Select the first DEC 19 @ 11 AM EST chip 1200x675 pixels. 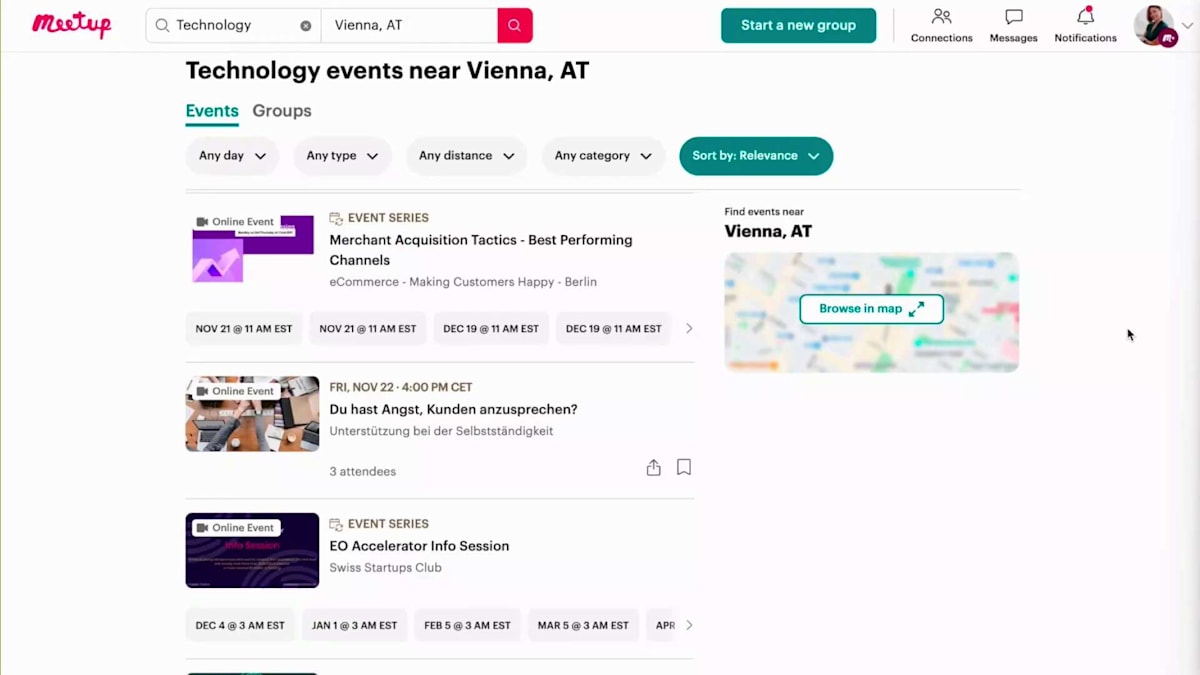coord(491,328)
